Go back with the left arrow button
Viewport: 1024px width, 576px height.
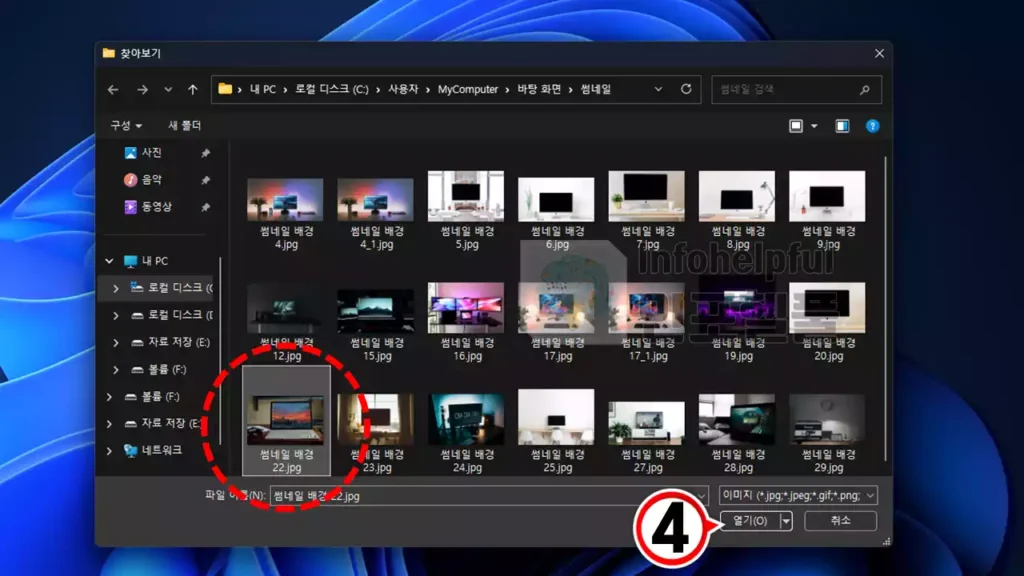[113, 89]
